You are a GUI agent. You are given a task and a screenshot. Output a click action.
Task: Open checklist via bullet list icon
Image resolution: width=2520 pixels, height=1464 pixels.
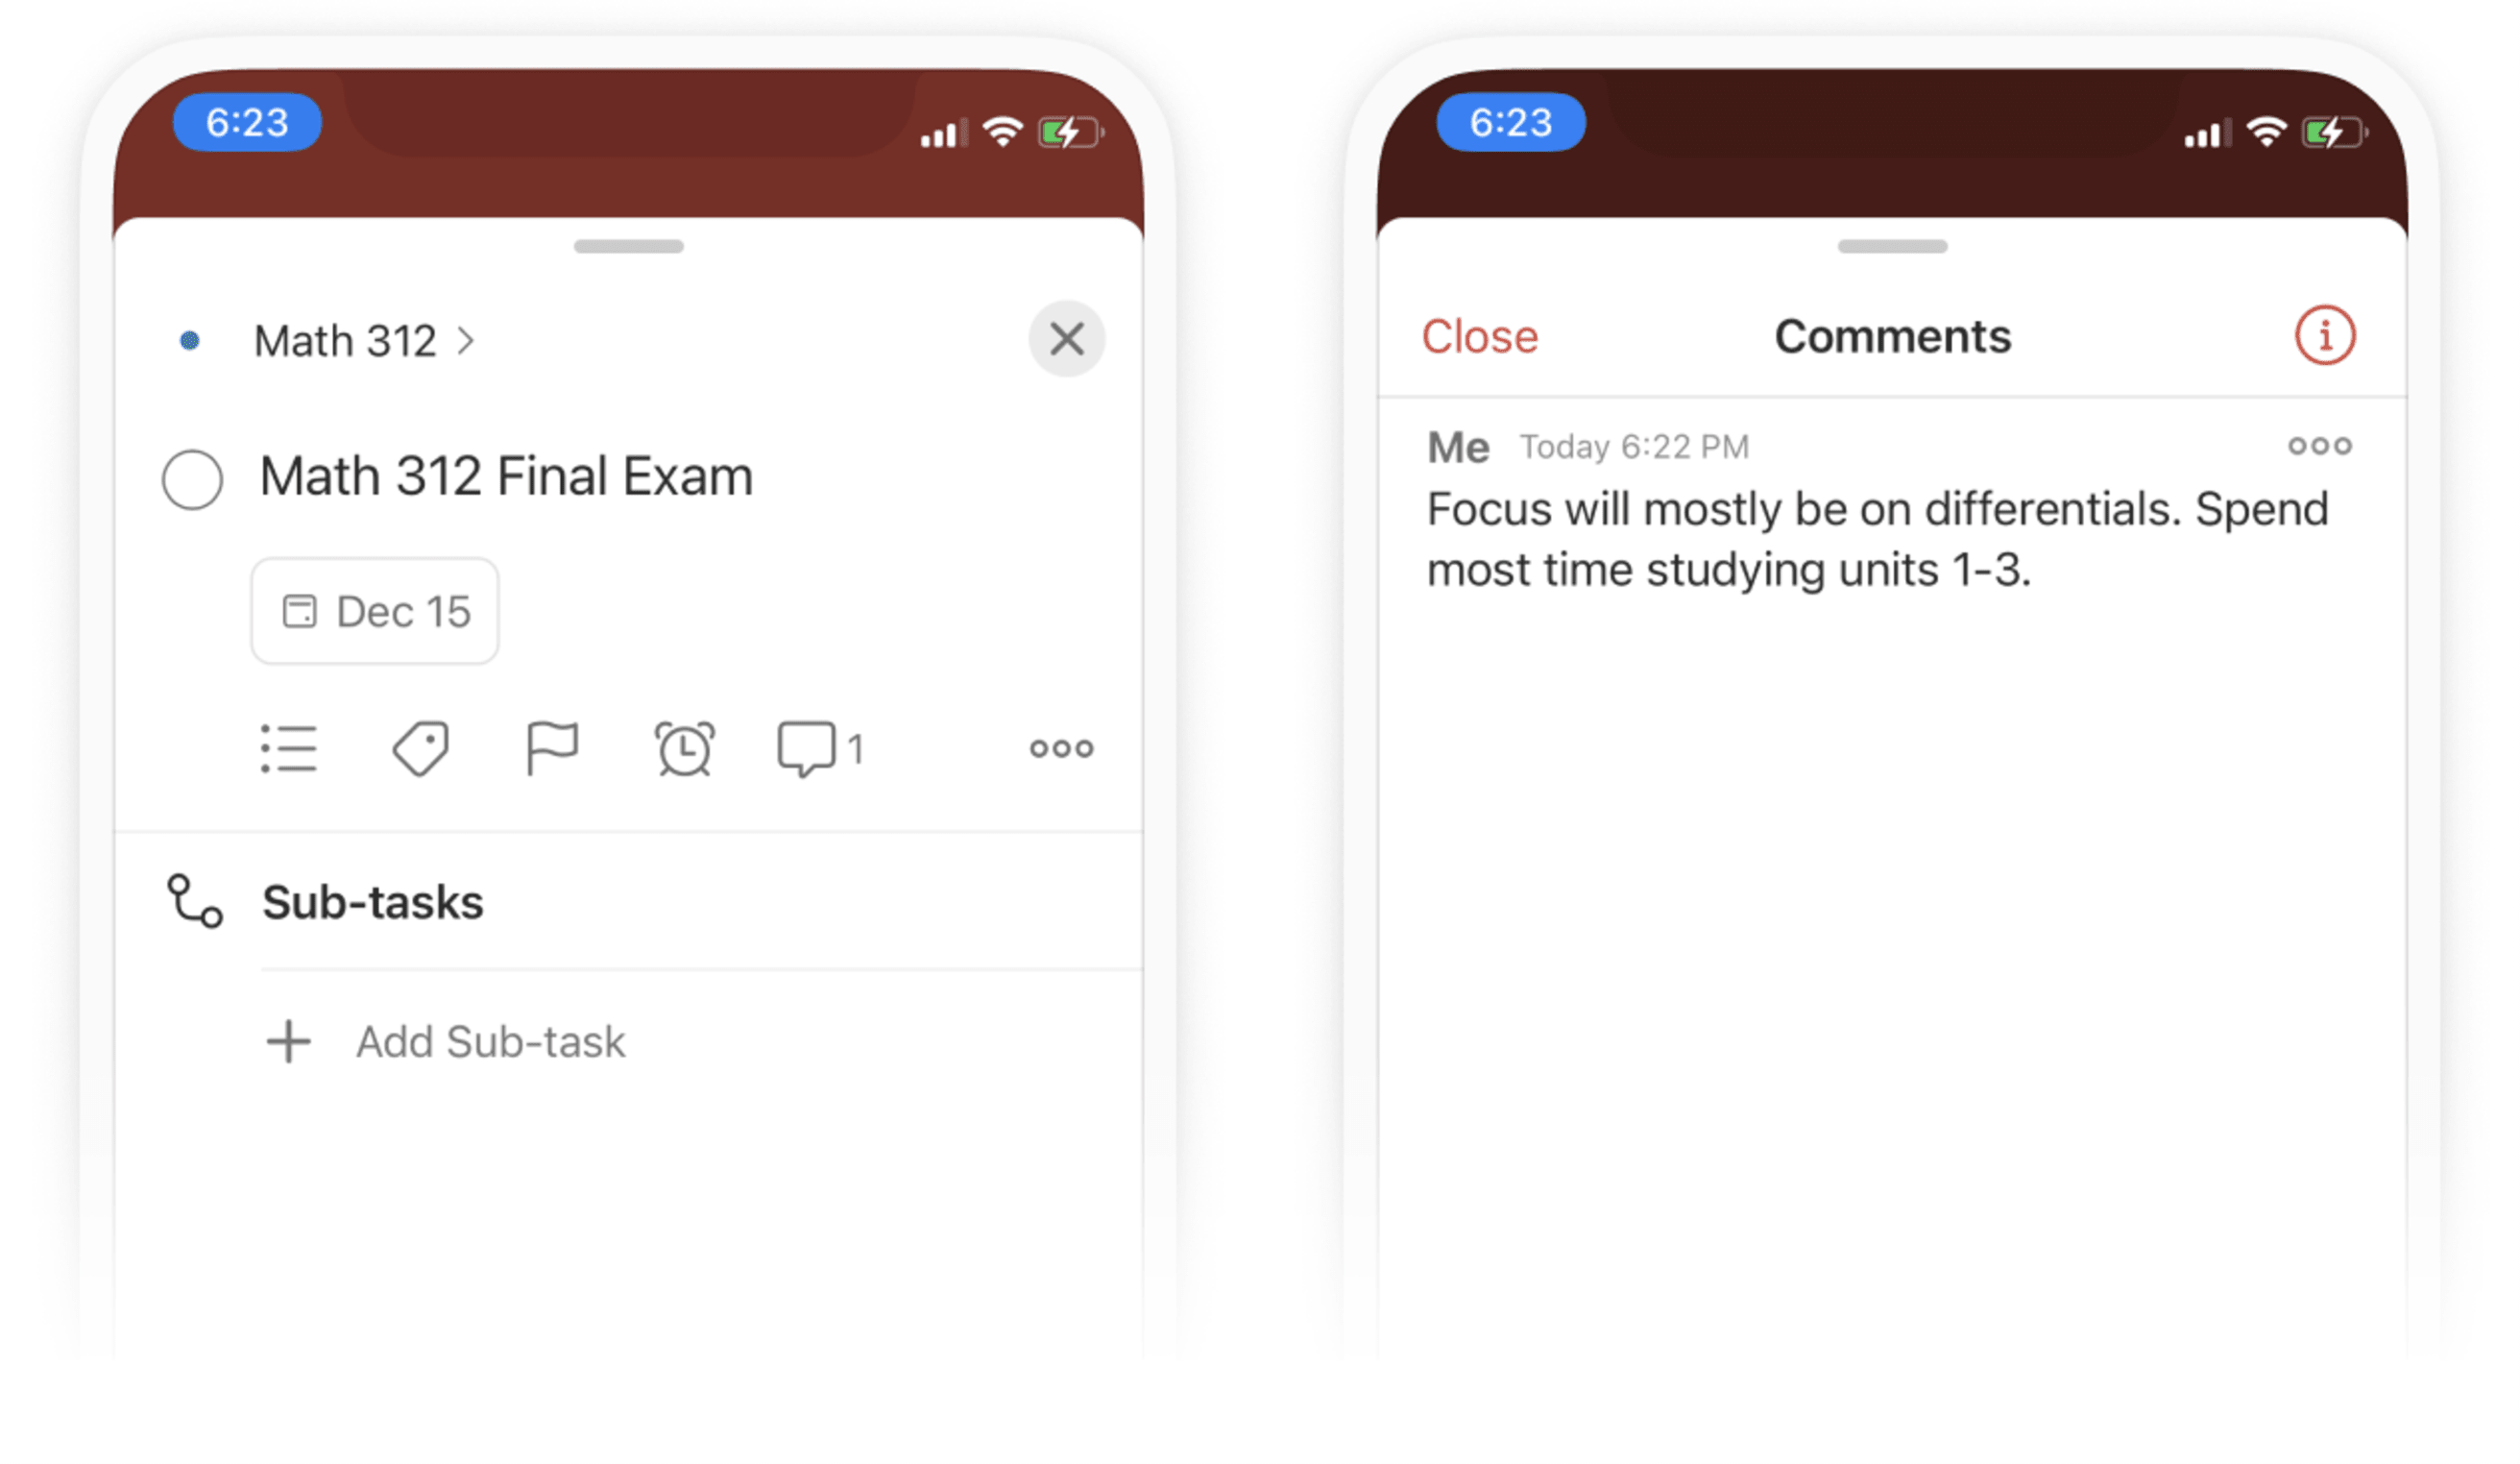(291, 746)
